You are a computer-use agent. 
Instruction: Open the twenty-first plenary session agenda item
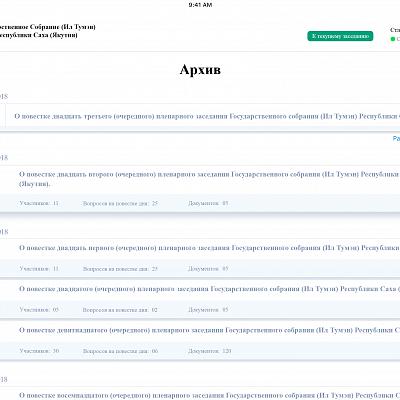[x=209, y=248]
